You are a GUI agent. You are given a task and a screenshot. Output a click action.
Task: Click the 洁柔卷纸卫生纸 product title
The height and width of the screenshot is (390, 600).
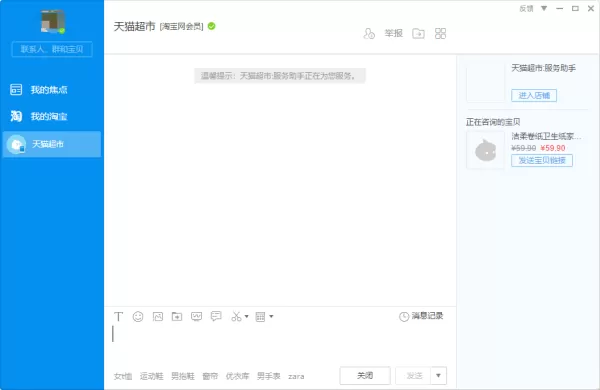pyautogui.click(x=546, y=136)
